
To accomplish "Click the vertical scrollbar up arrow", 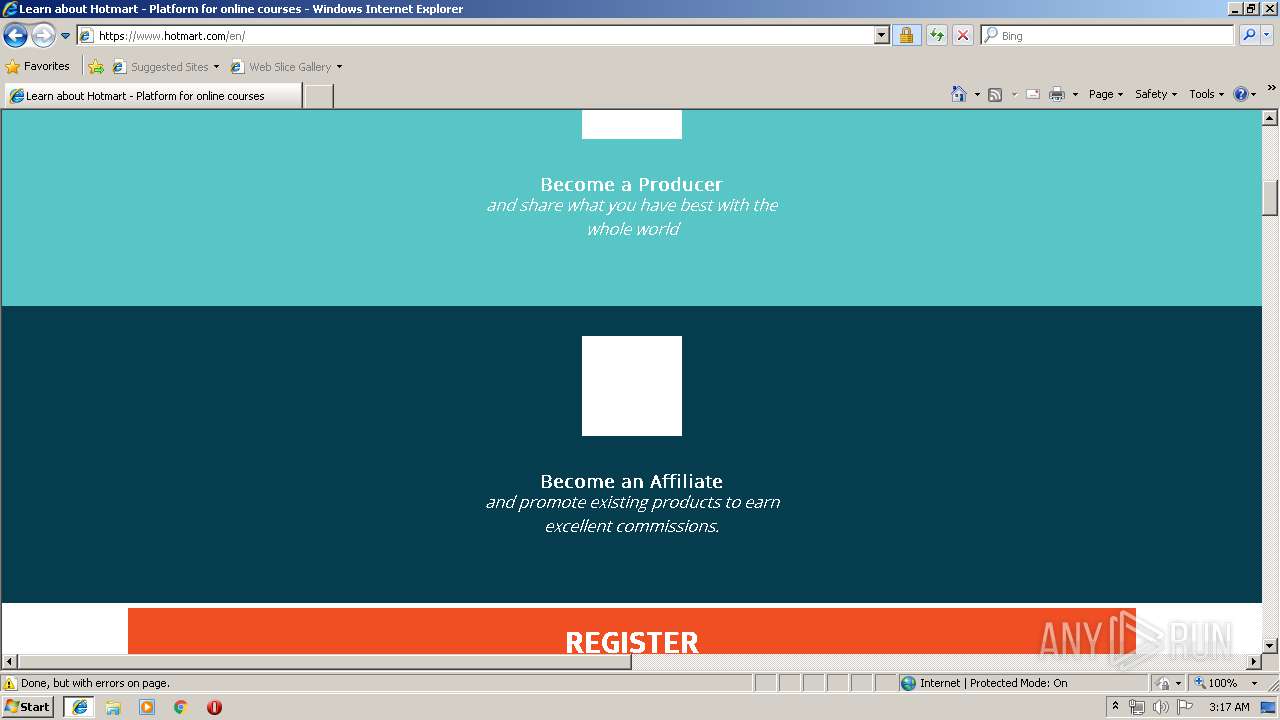I will [1270, 118].
